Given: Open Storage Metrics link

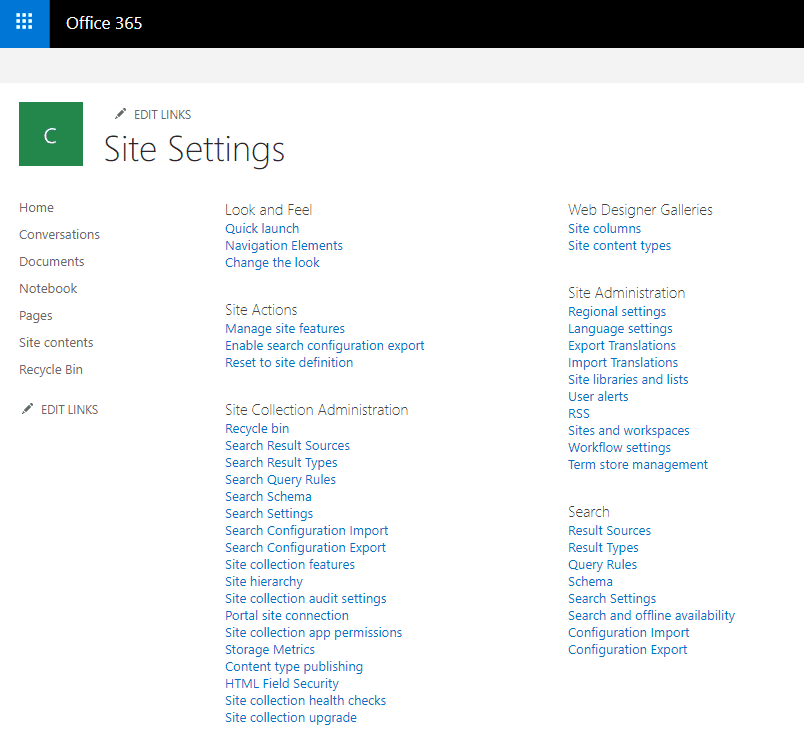Looking at the screenshot, I should 270,650.
